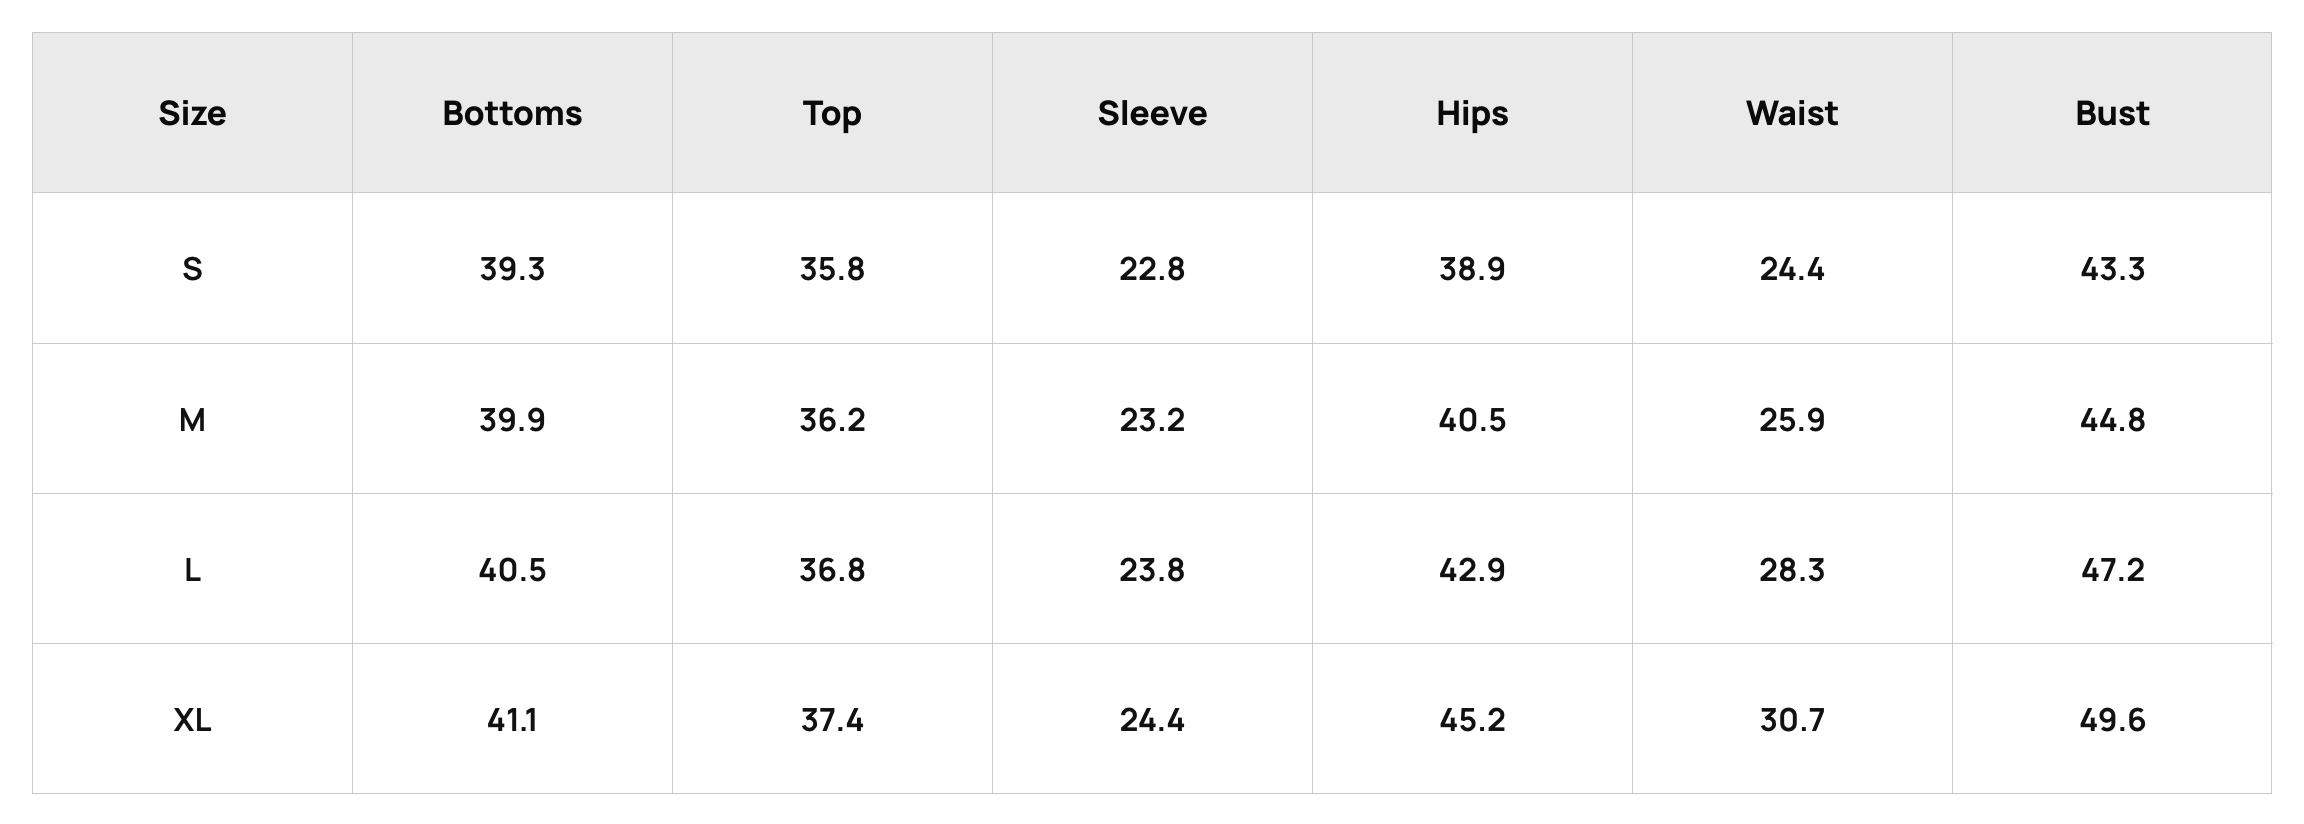The height and width of the screenshot is (824, 2304).
Task: Click the Top column header
Action: tap(832, 114)
